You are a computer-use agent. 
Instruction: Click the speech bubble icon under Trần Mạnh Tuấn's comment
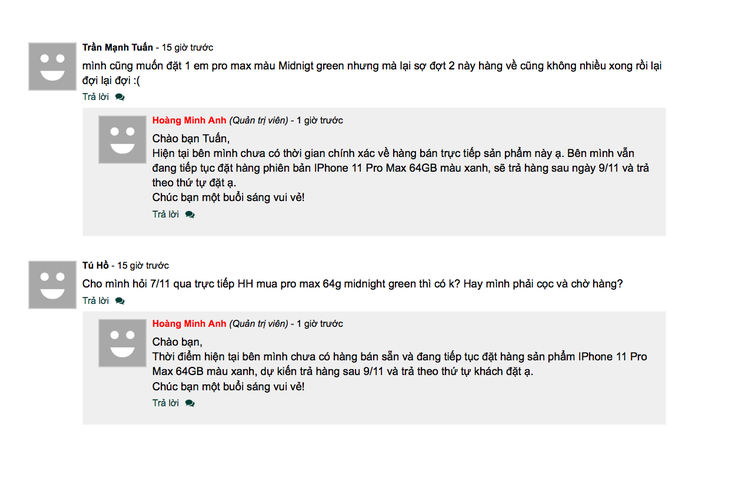(x=120, y=97)
